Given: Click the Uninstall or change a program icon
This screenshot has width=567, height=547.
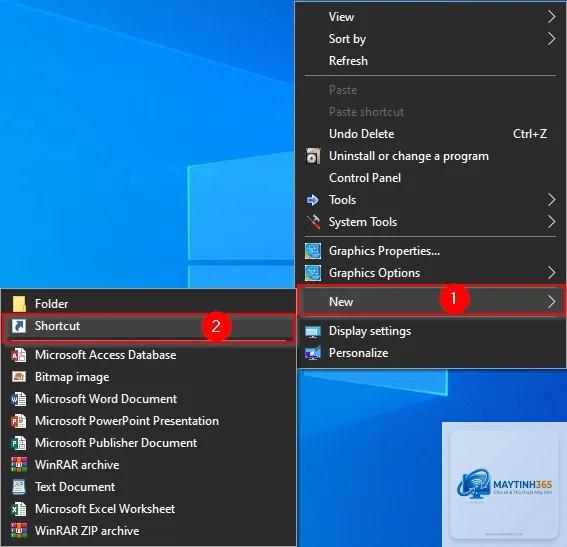Looking at the screenshot, I should click(x=313, y=156).
